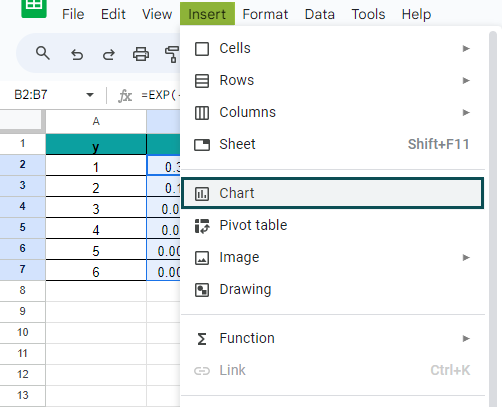The height and width of the screenshot is (407, 502).
Task: Choose Sheet with Shift+F11 shortcut entry
Action: [x=333, y=144]
